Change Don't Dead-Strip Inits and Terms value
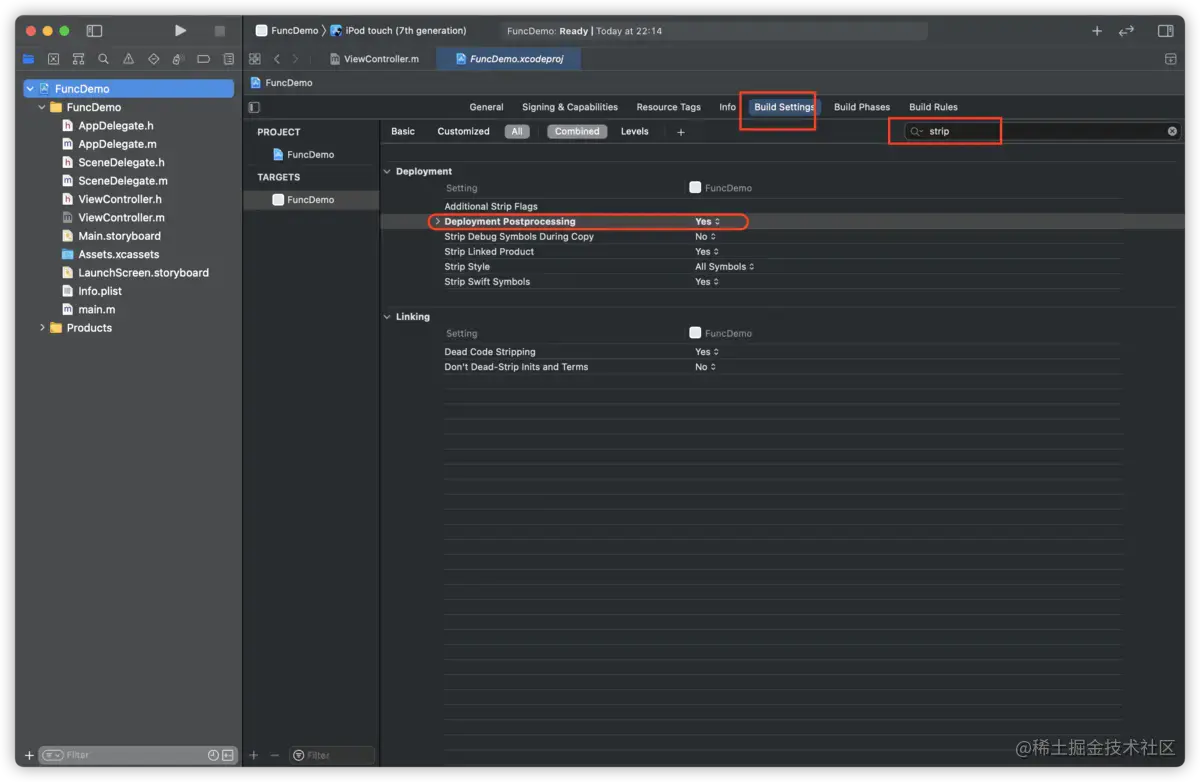The image size is (1200, 782). click(x=706, y=367)
